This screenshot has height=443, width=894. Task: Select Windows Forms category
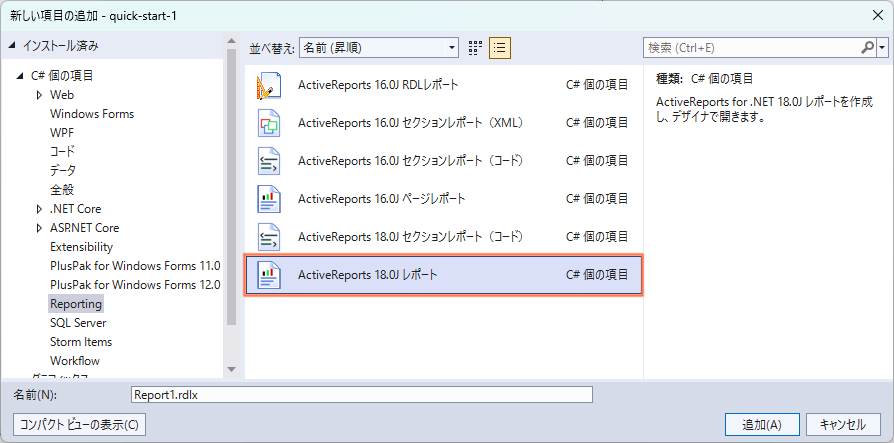click(92, 113)
